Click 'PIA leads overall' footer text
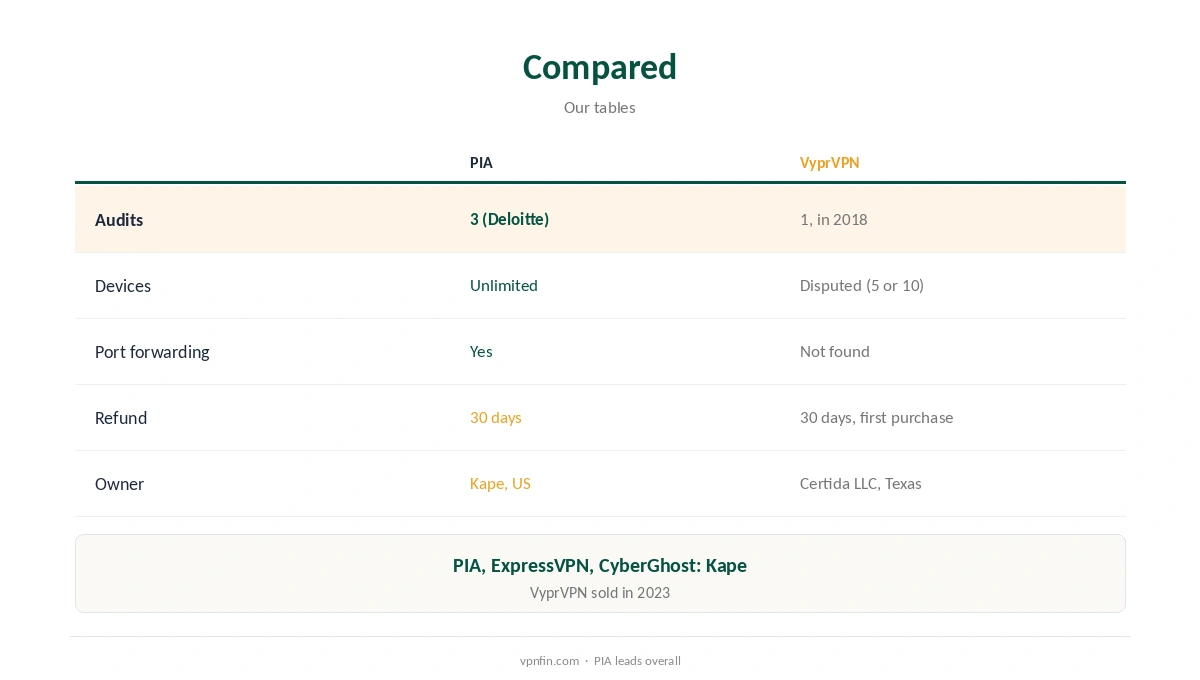1200x680 pixels. [x=637, y=661]
